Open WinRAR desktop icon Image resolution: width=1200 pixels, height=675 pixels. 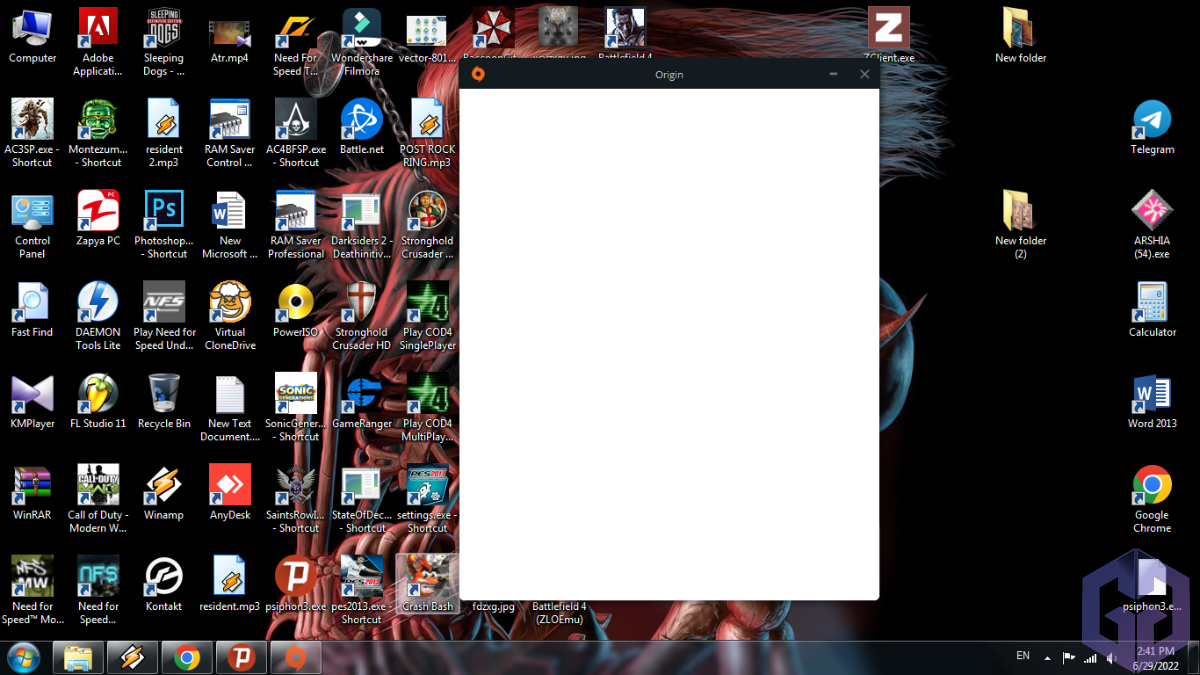(32, 491)
